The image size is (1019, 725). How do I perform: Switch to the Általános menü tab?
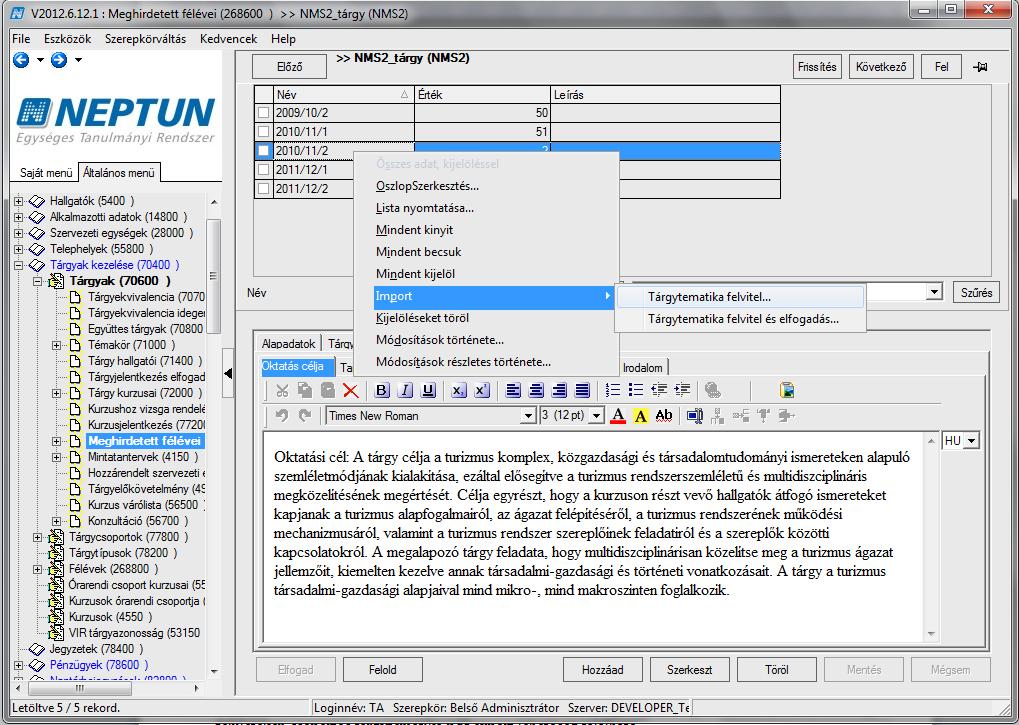tap(119, 173)
